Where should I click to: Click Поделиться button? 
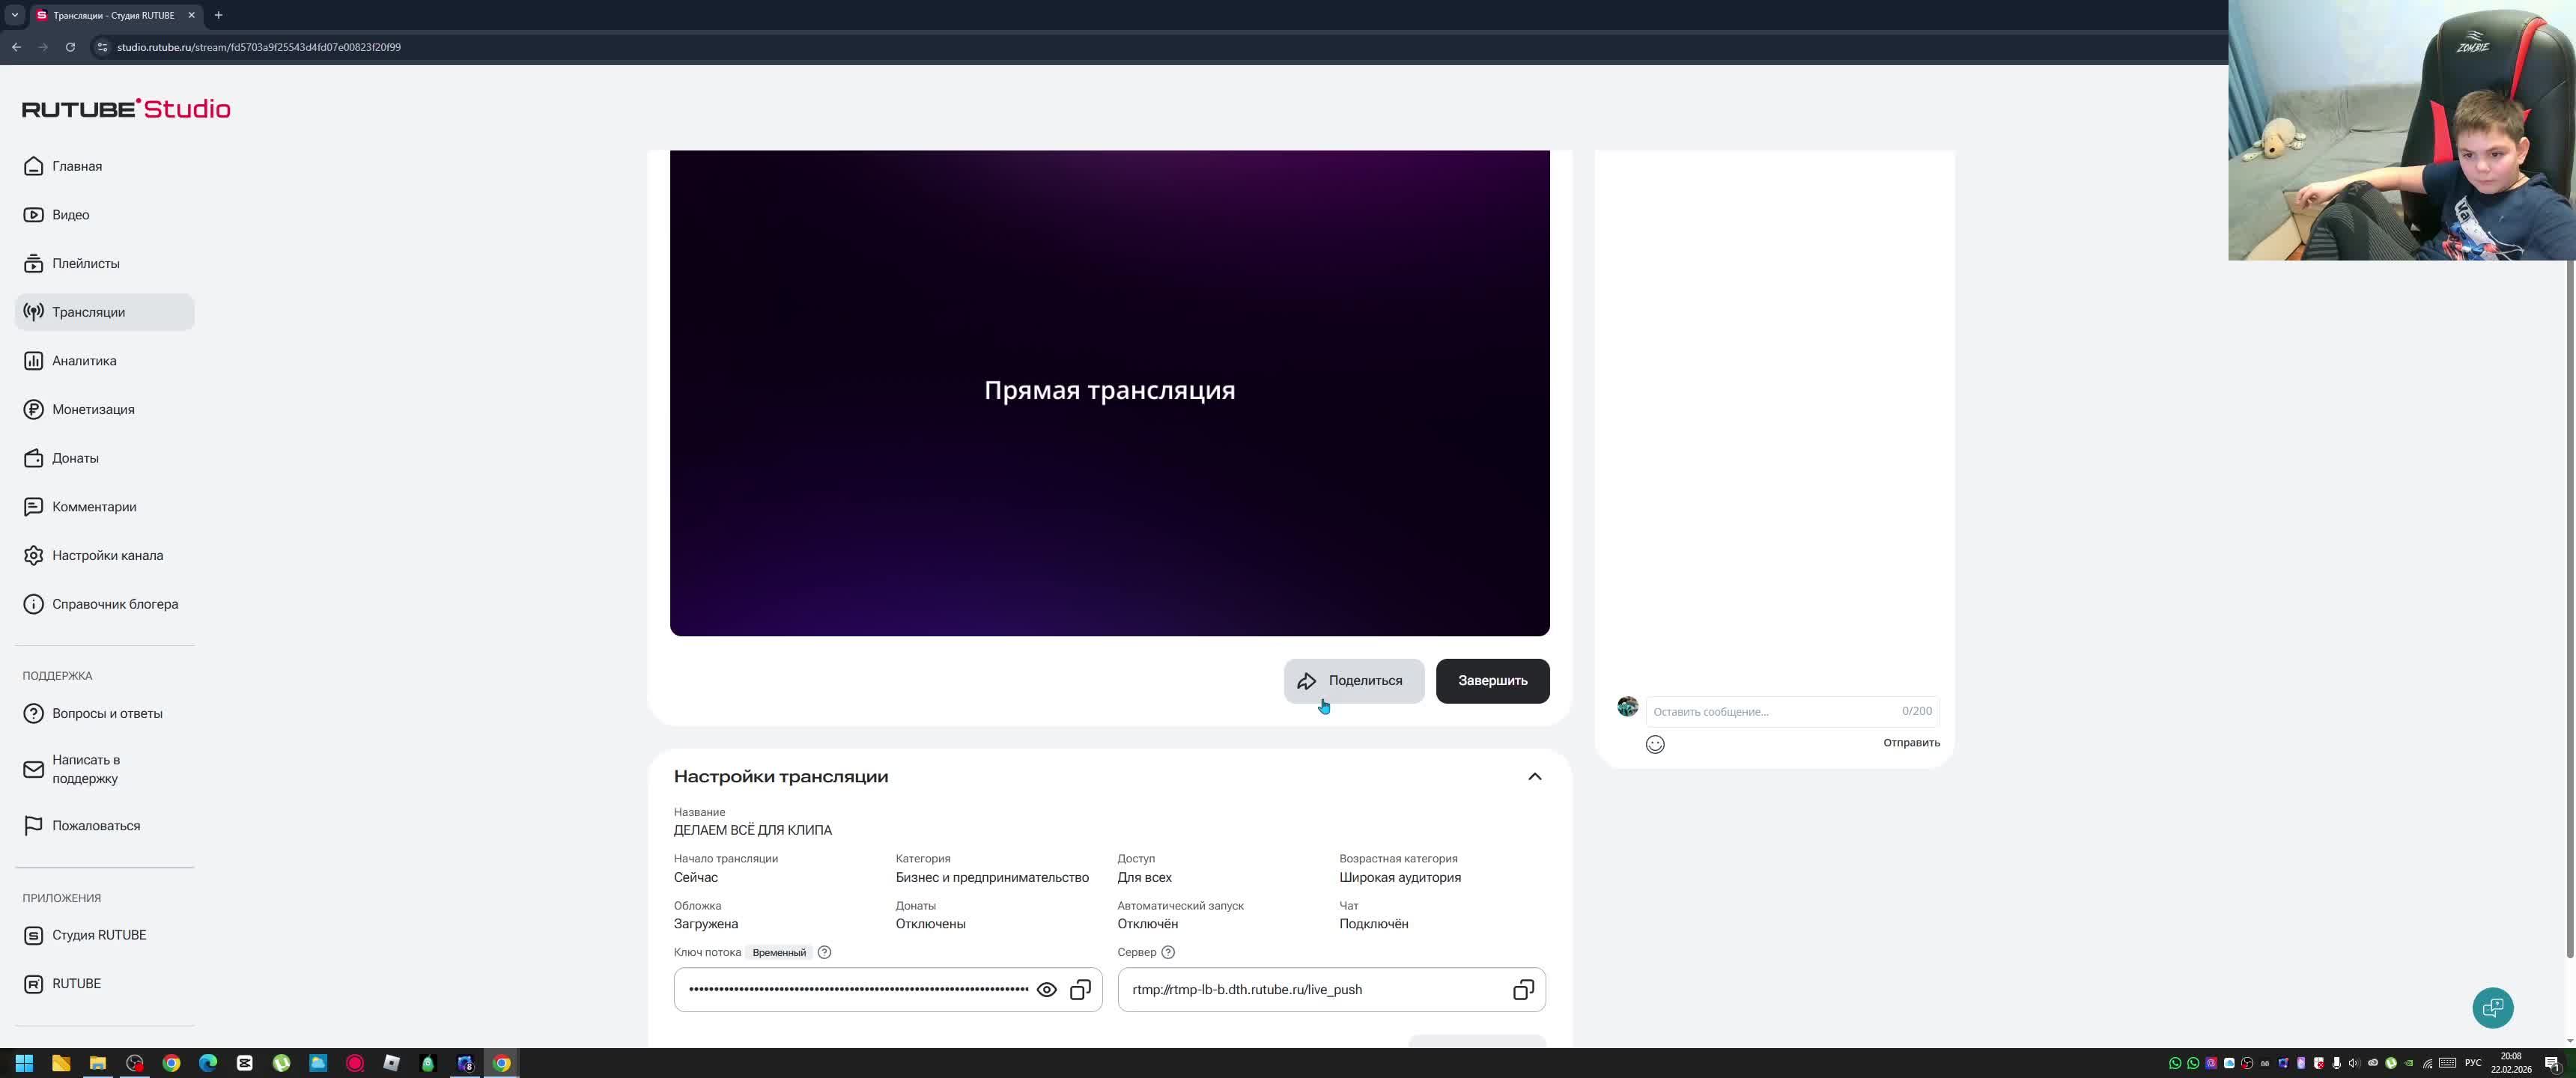pyautogui.click(x=1353, y=681)
